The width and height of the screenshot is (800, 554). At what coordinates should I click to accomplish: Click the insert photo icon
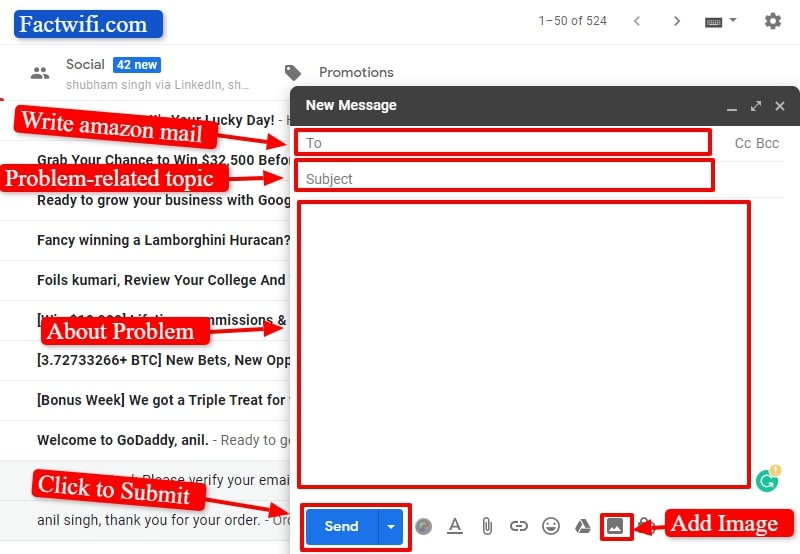pos(615,526)
